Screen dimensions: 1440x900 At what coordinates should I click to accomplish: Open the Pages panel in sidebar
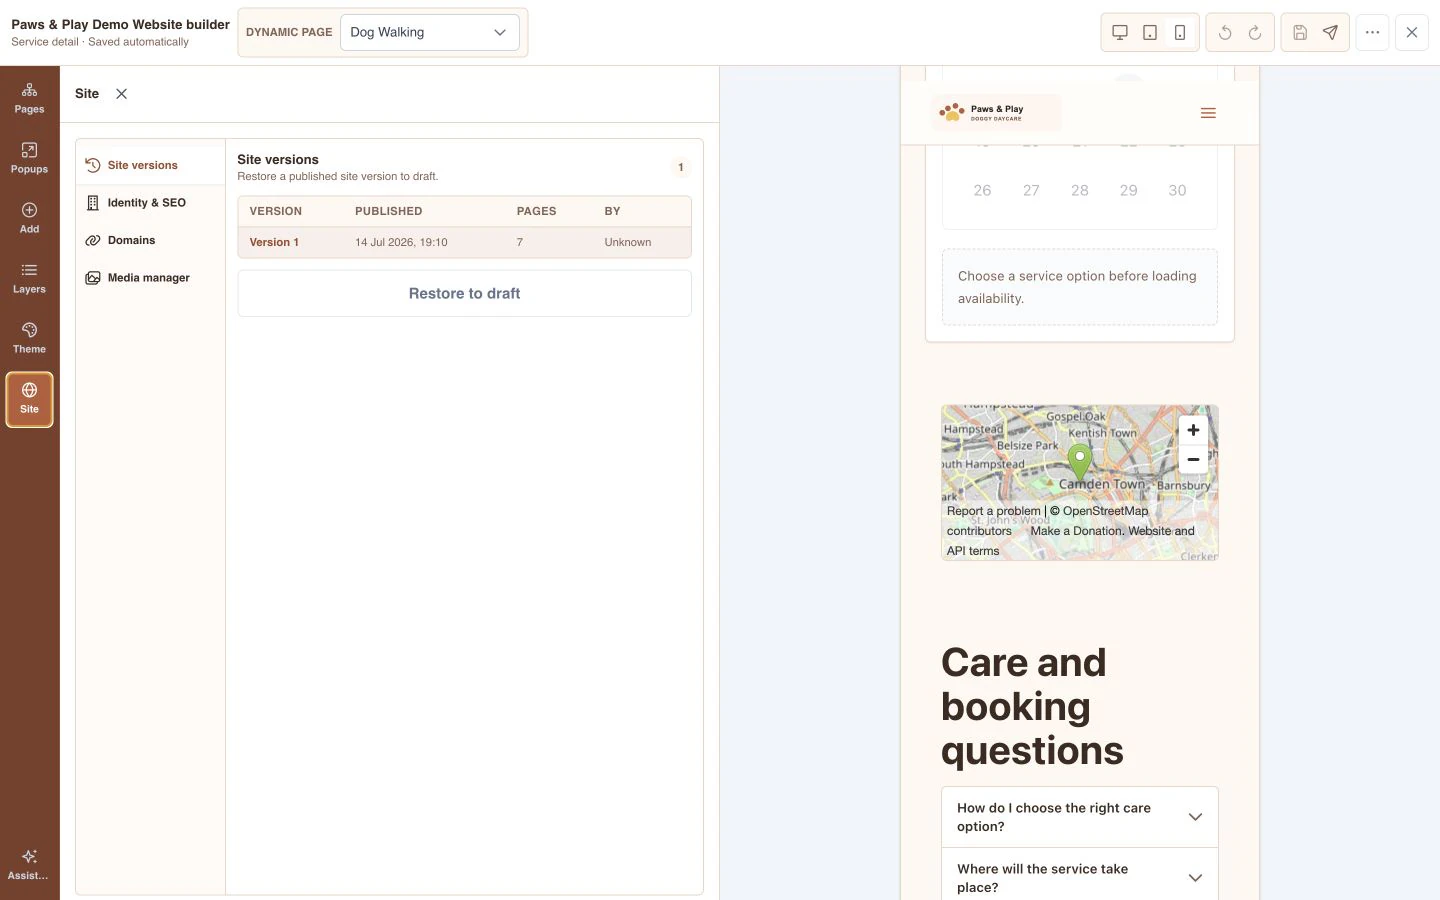(29, 98)
